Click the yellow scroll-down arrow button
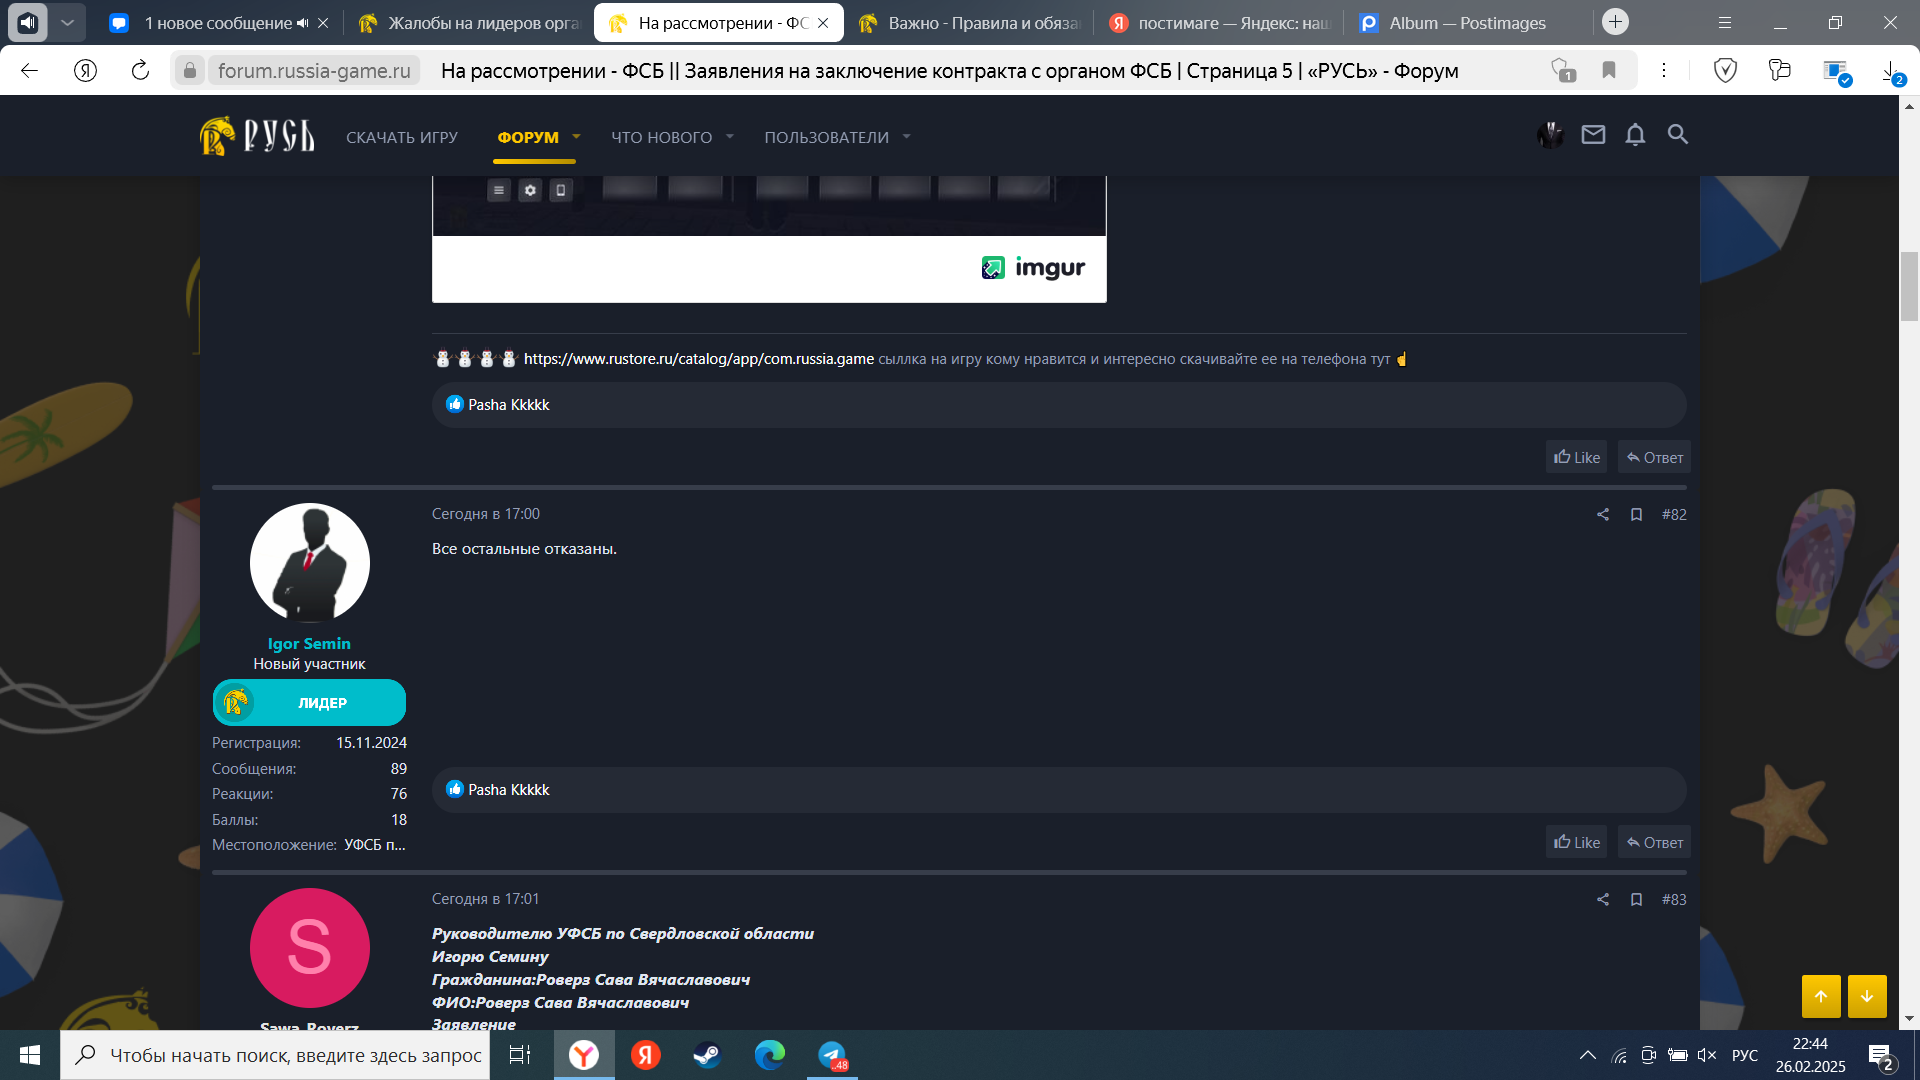The width and height of the screenshot is (1920, 1080). (1867, 996)
